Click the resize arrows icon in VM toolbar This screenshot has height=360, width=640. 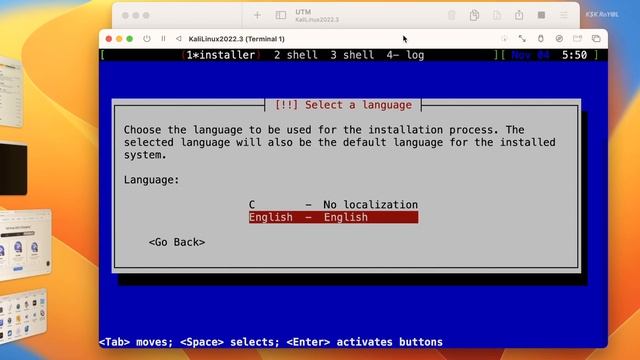tap(522, 39)
